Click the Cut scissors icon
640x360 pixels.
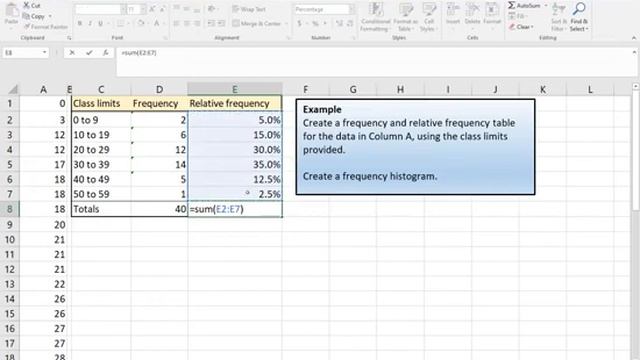[x=27, y=5]
